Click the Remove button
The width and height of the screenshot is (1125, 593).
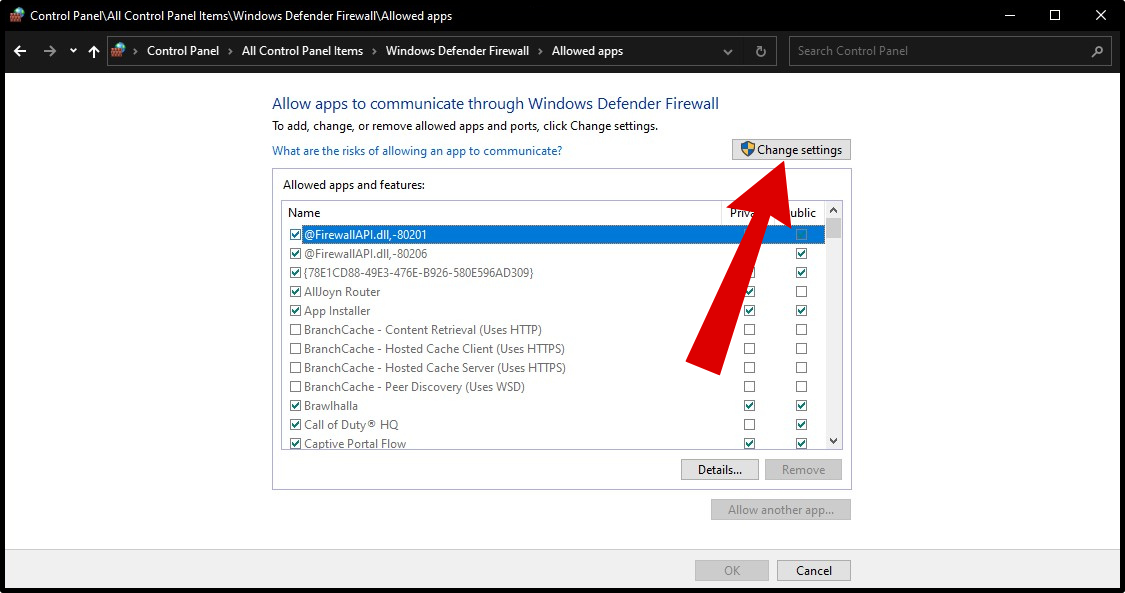coord(803,470)
